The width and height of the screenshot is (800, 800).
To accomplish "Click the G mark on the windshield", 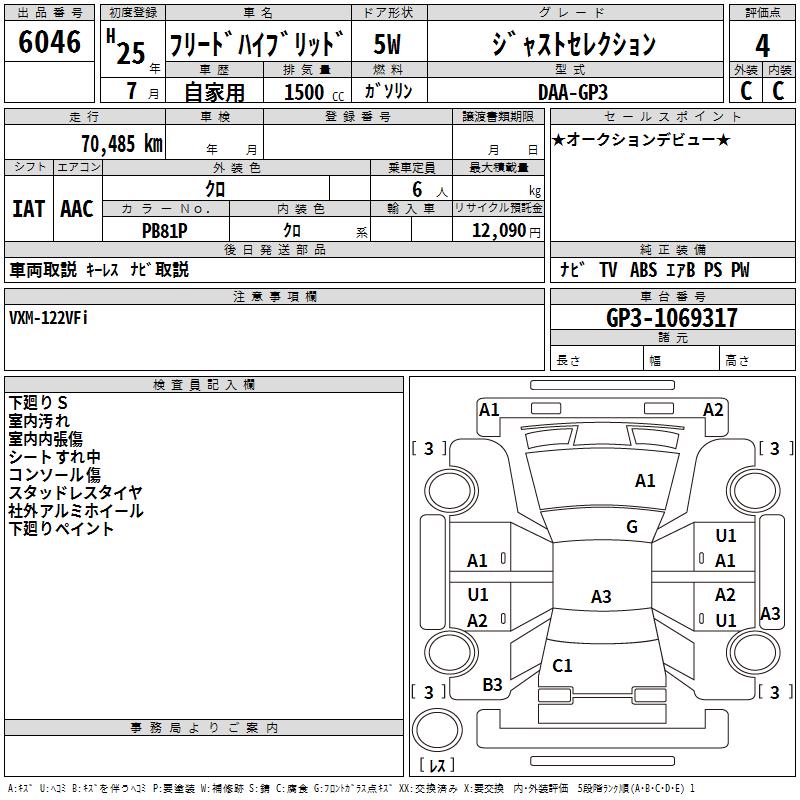I will point(632,527).
